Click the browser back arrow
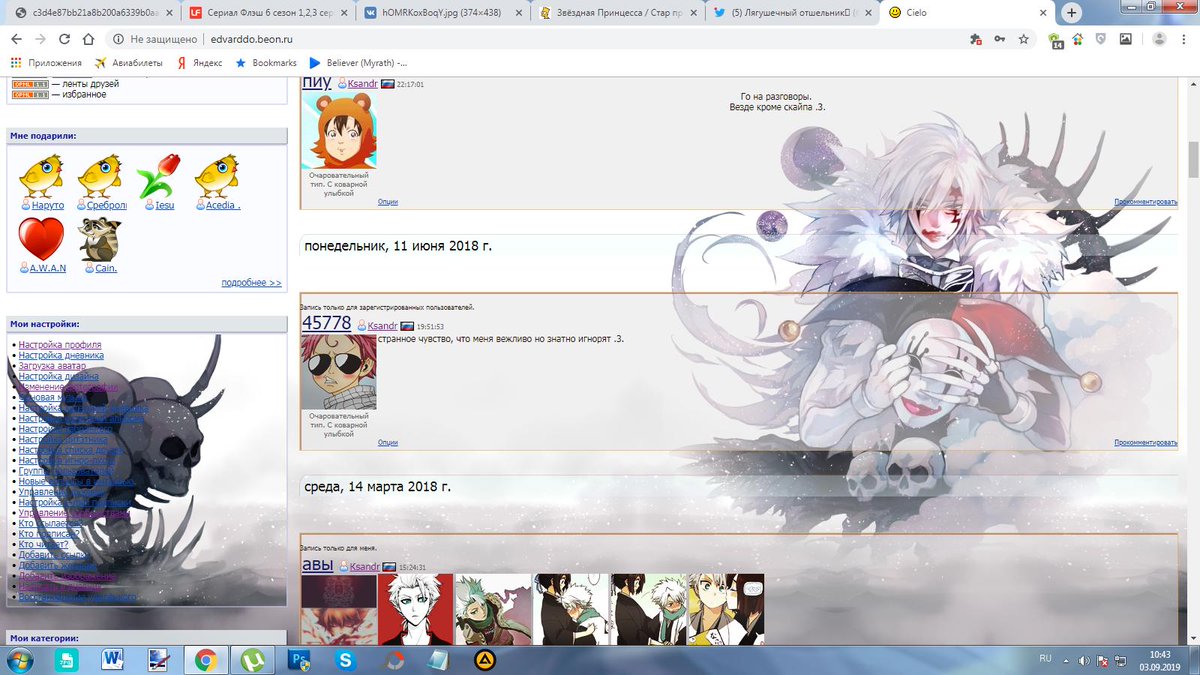1200x675 pixels. (16, 39)
